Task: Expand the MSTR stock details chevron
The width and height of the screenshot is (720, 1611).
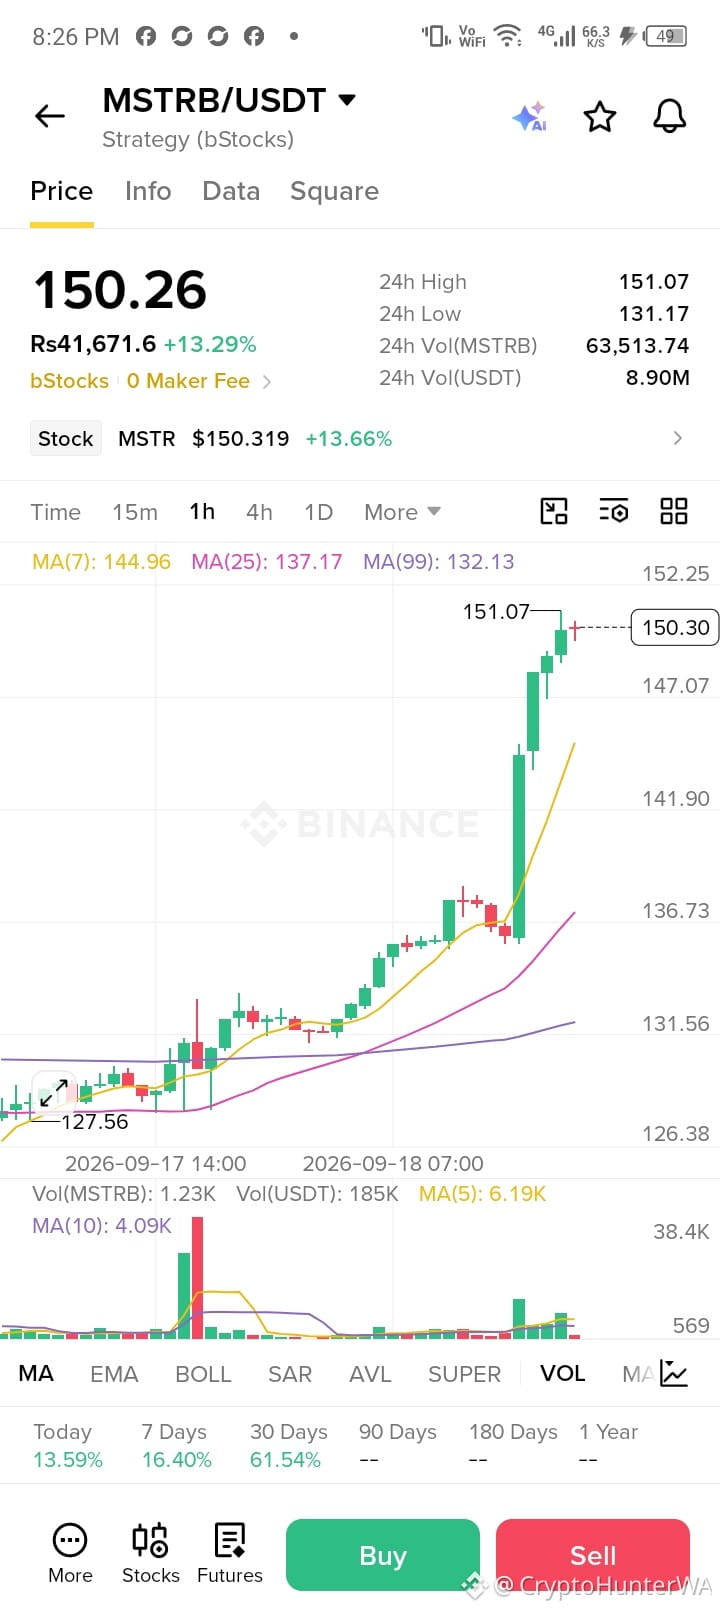Action: tap(678, 438)
